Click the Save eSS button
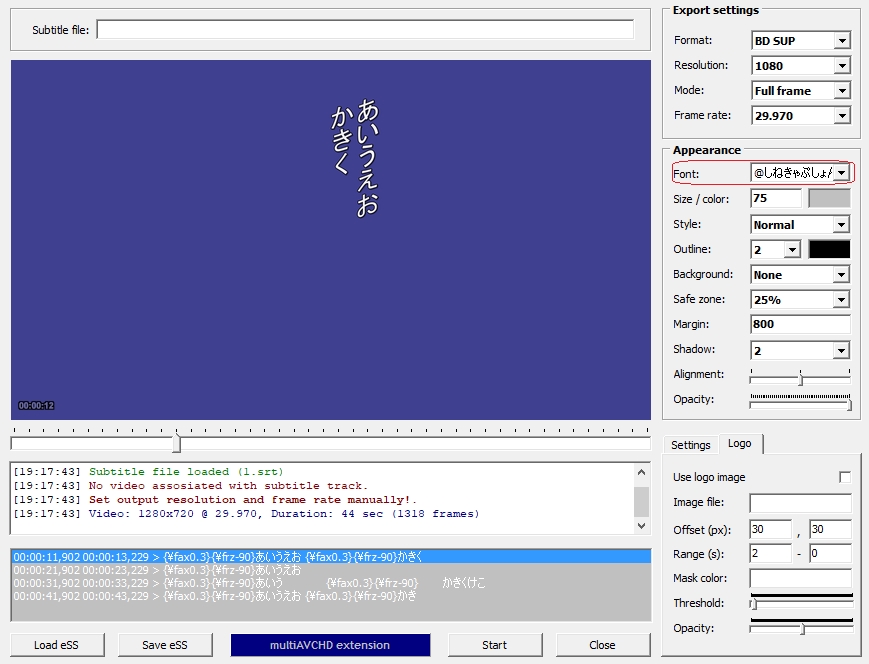 click(x=167, y=645)
